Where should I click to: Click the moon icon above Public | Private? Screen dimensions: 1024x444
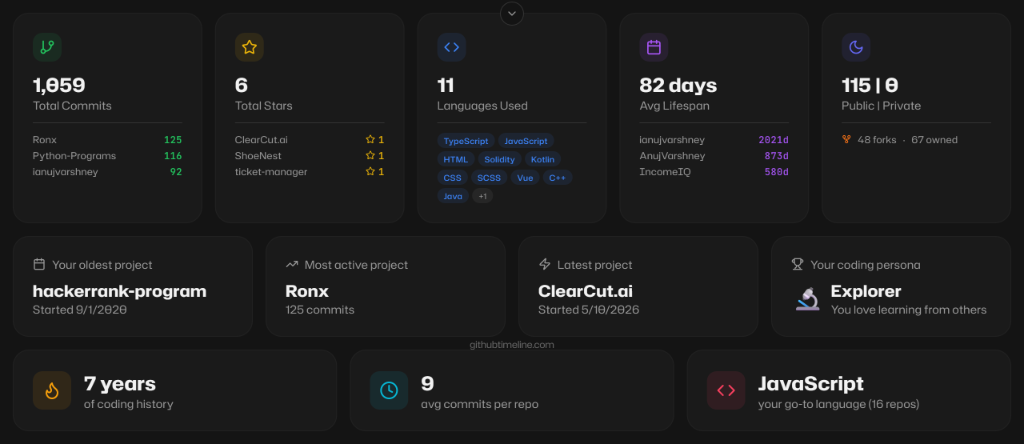pos(856,47)
